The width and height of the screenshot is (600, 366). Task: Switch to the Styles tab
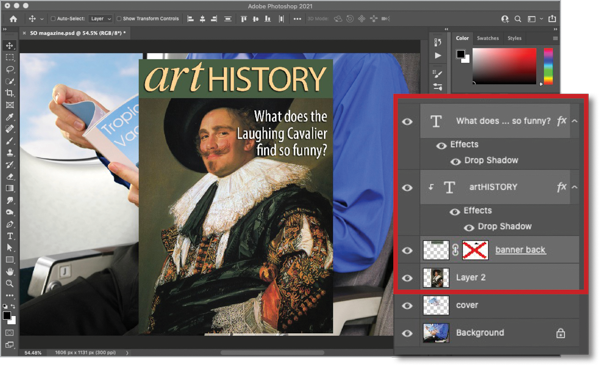(514, 38)
